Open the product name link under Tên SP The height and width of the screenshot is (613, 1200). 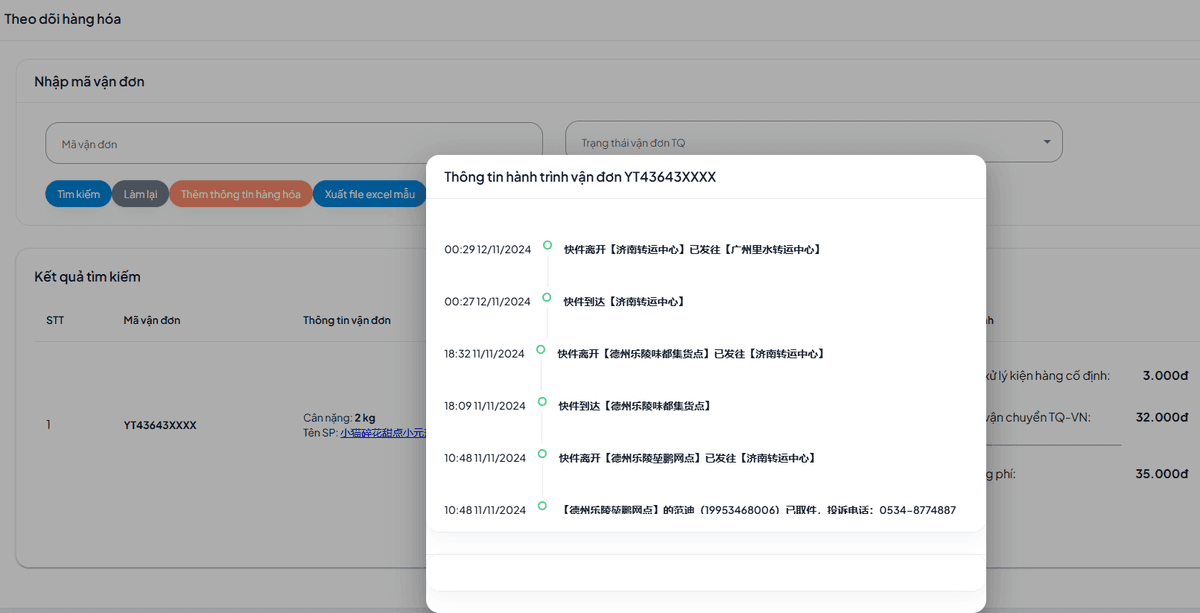click(x=383, y=433)
